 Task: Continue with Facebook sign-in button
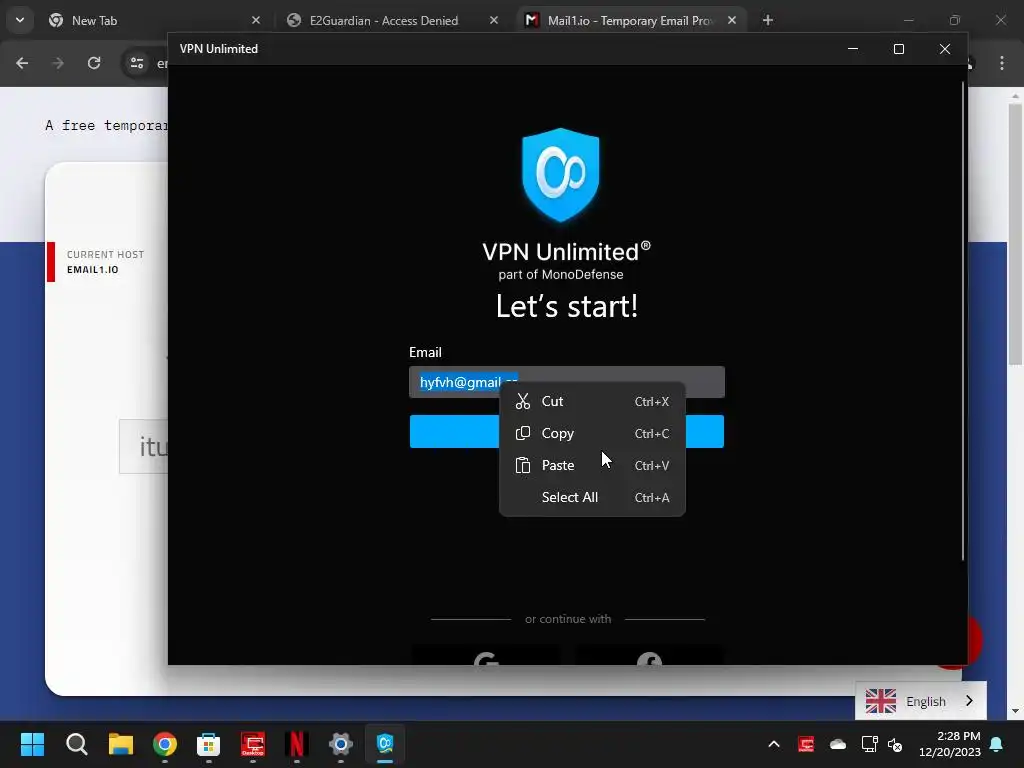(x=649, y=656)
